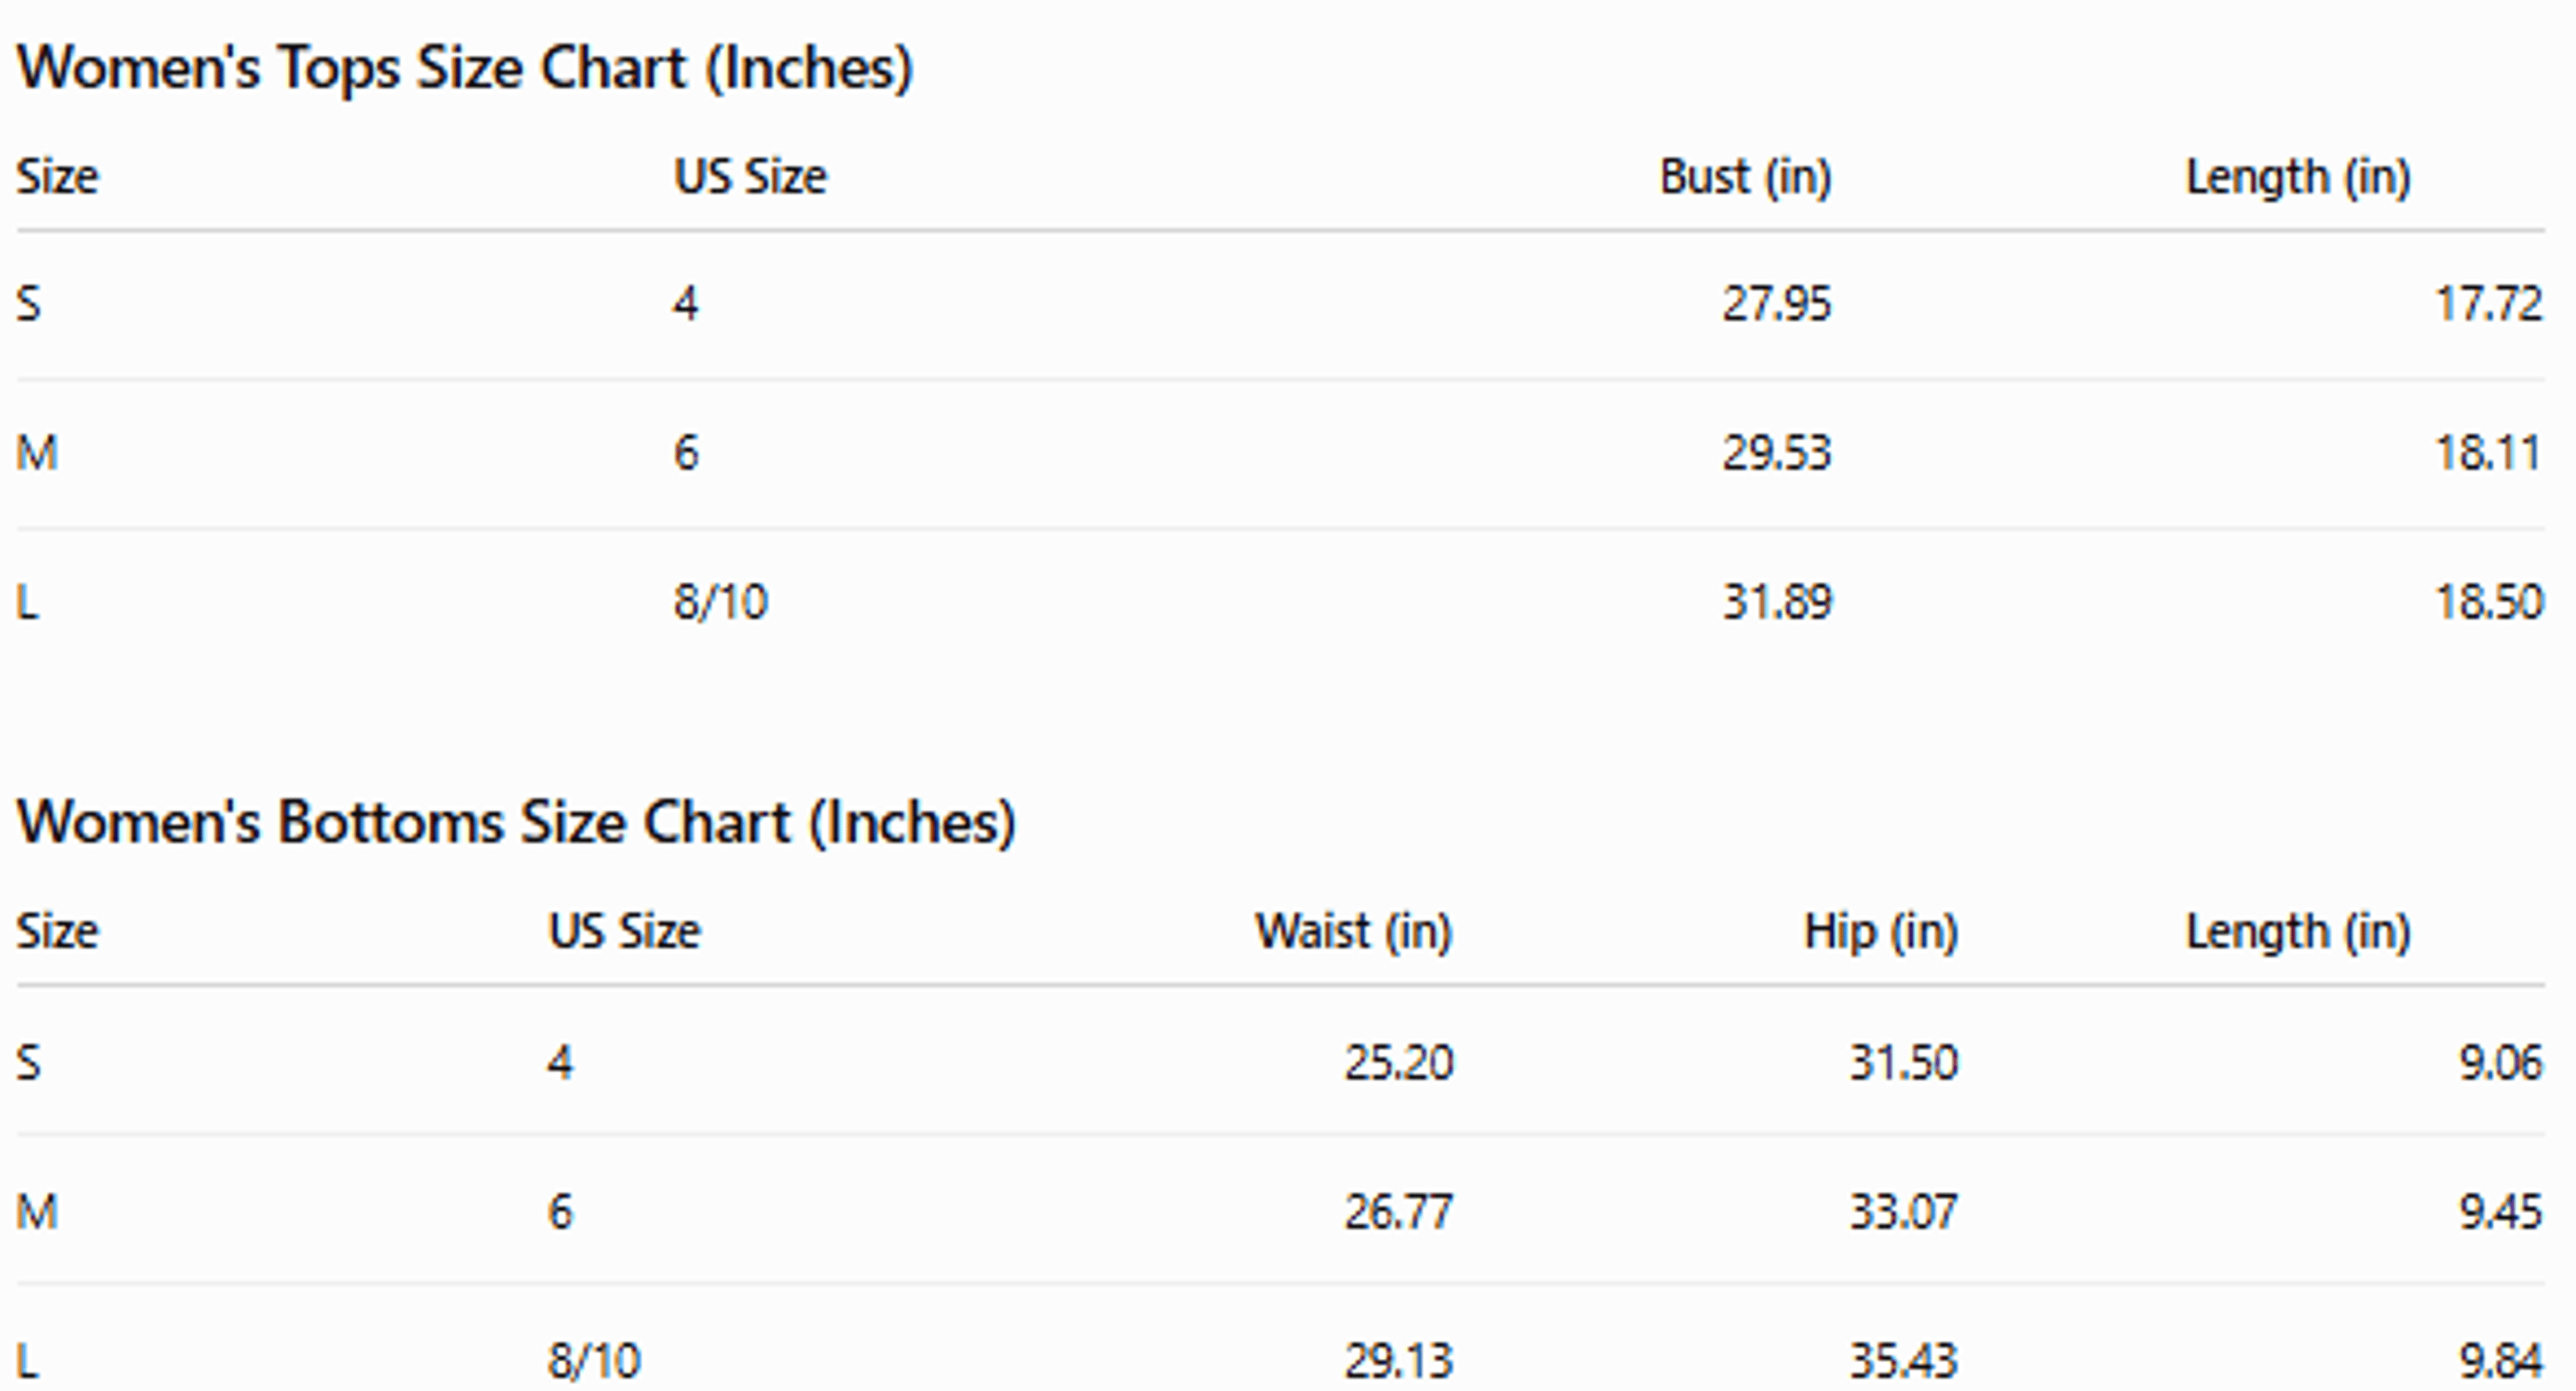The height and width of the screenshot is (1391, 2576).
Task: Select the tops Length (in) column header
Action: tap(2298, 178)
